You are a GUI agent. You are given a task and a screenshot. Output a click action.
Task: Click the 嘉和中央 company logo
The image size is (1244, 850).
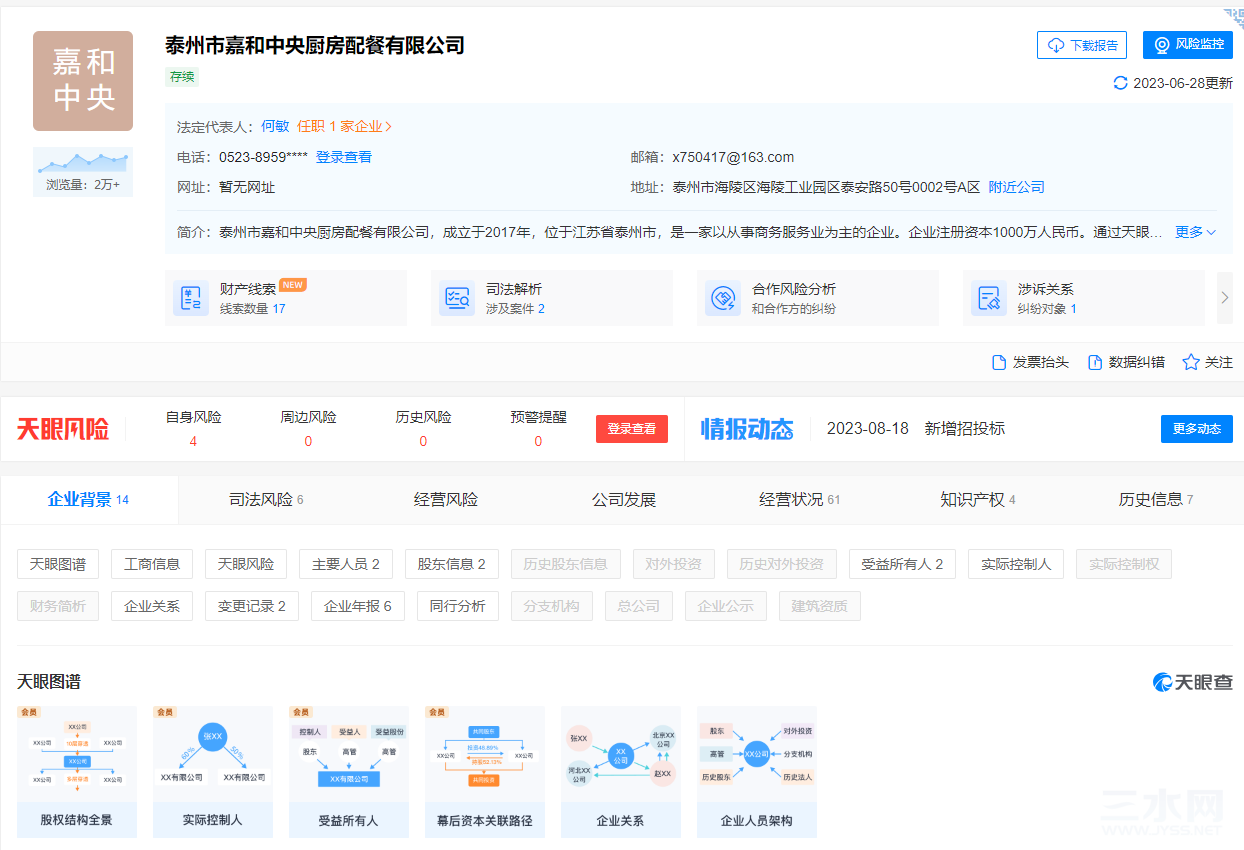[x=83, y=81]
